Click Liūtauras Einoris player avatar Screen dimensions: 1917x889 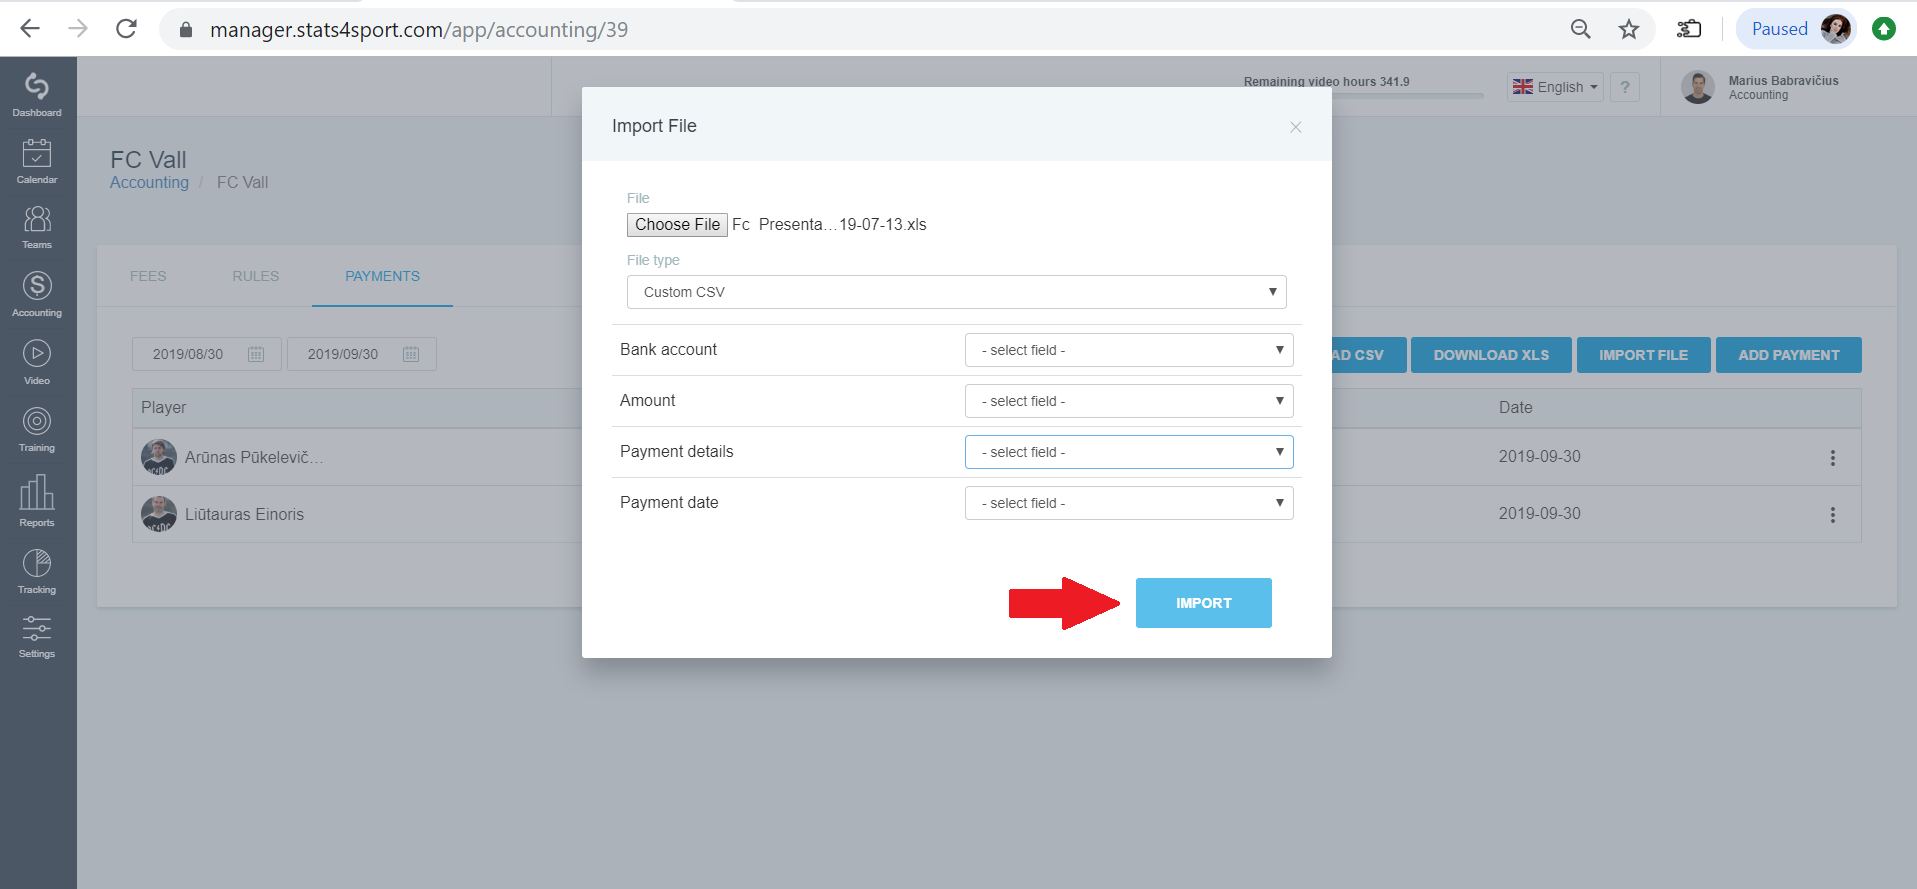[159, 514]
